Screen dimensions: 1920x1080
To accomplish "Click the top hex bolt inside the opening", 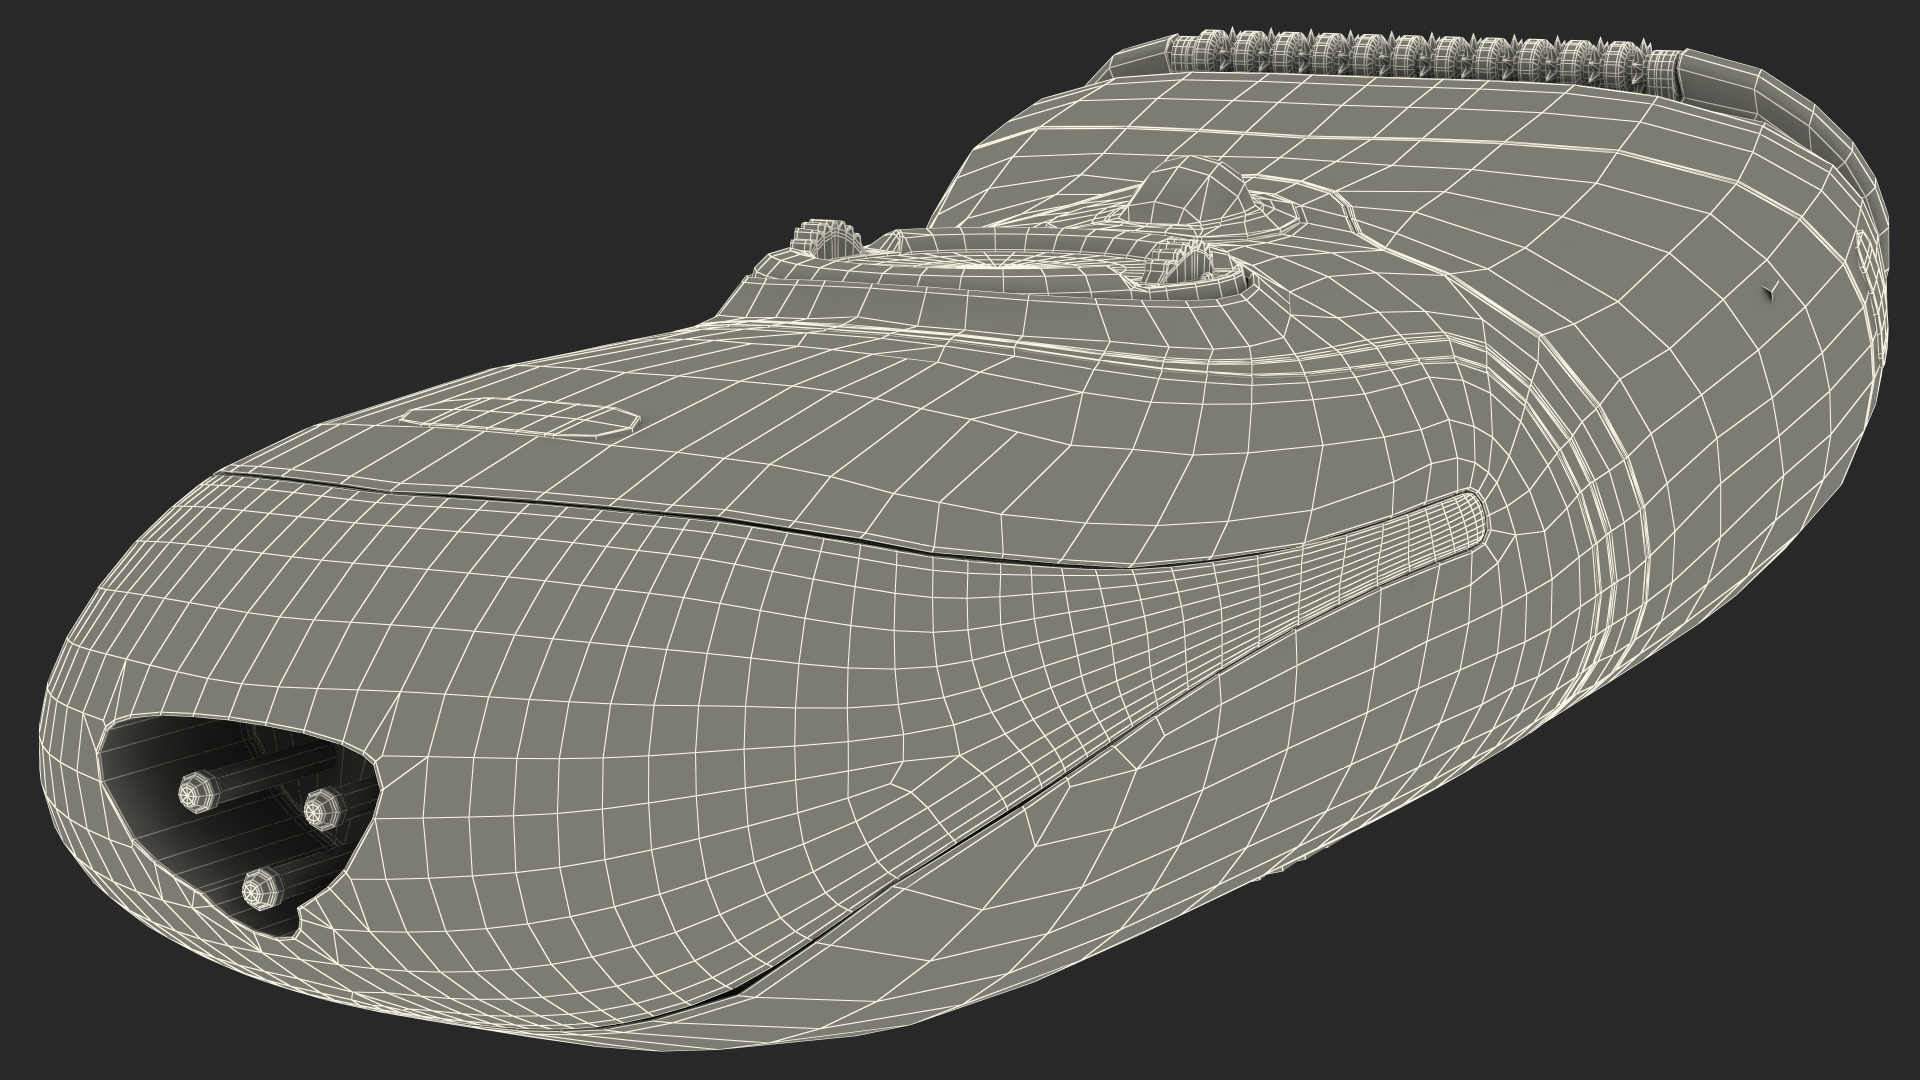I will coord(196,793).
